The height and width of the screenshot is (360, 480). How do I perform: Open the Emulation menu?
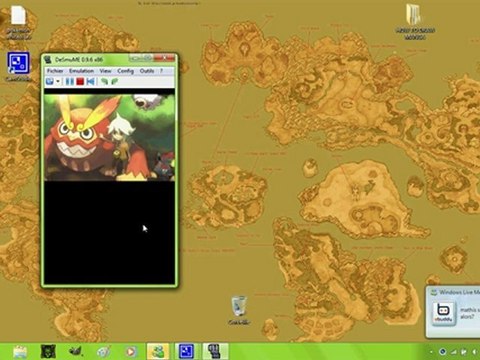[81, 71]
